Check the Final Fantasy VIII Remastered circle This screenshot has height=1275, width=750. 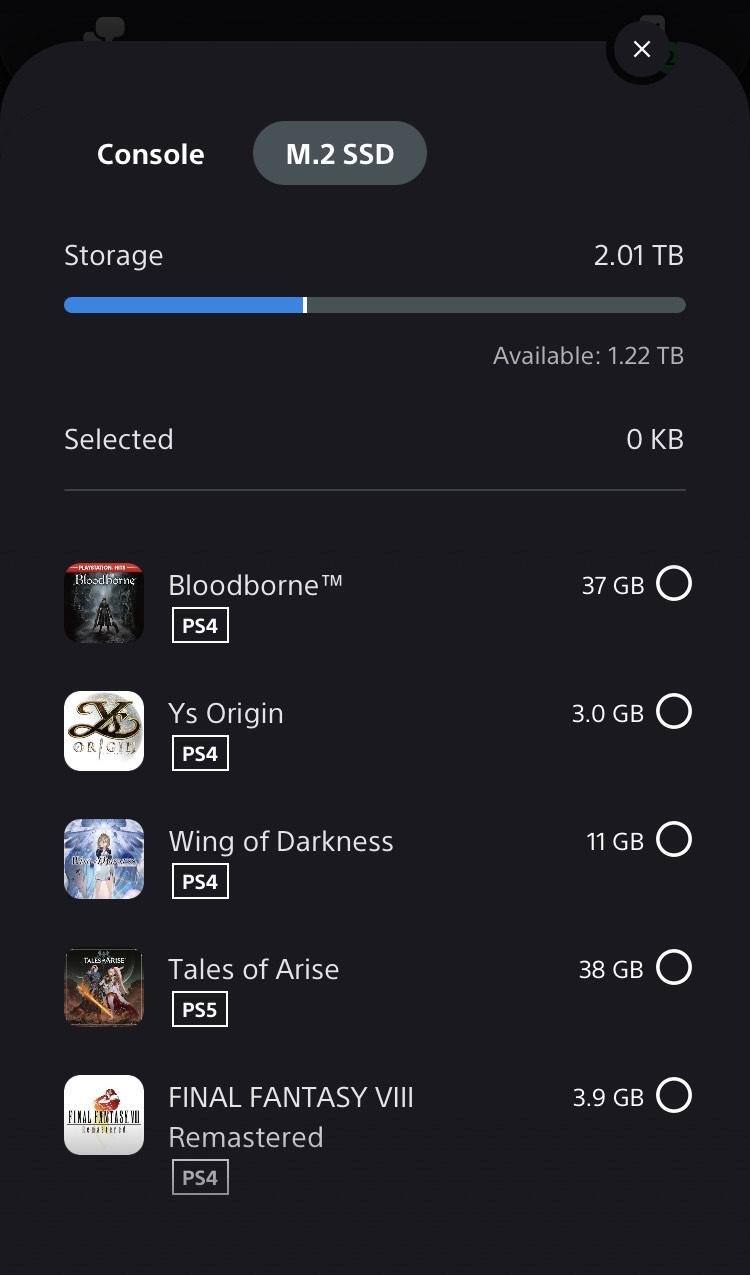coord(674,1095)
